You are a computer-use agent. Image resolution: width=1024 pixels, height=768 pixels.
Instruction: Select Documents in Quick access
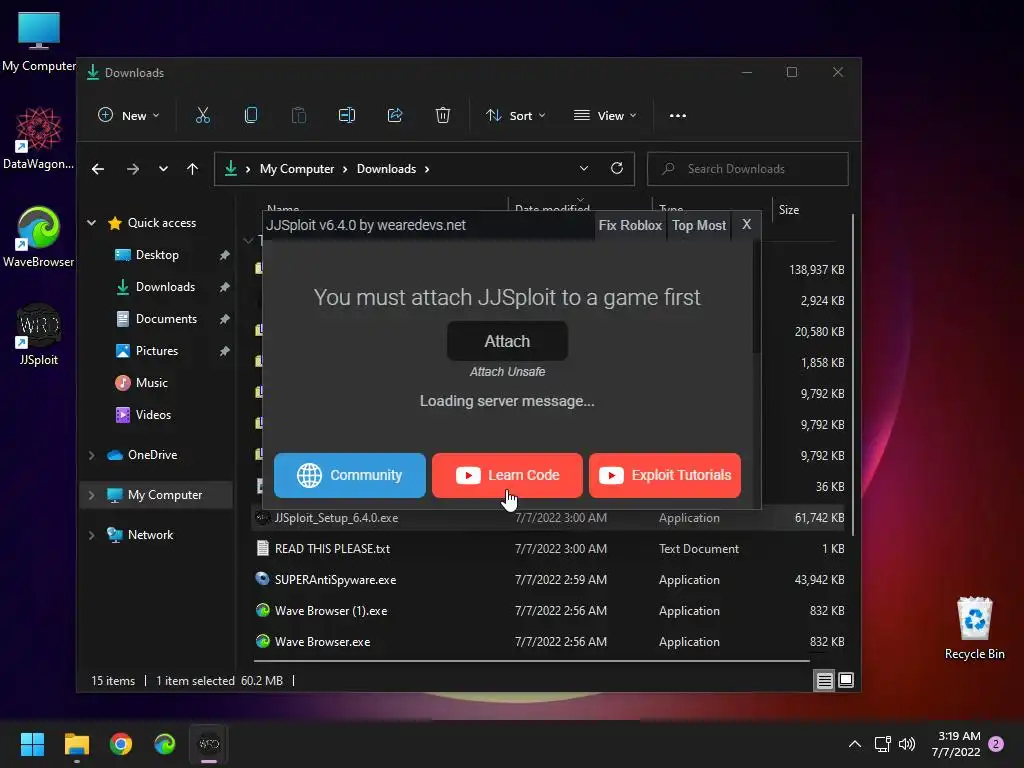click(166, 319)
